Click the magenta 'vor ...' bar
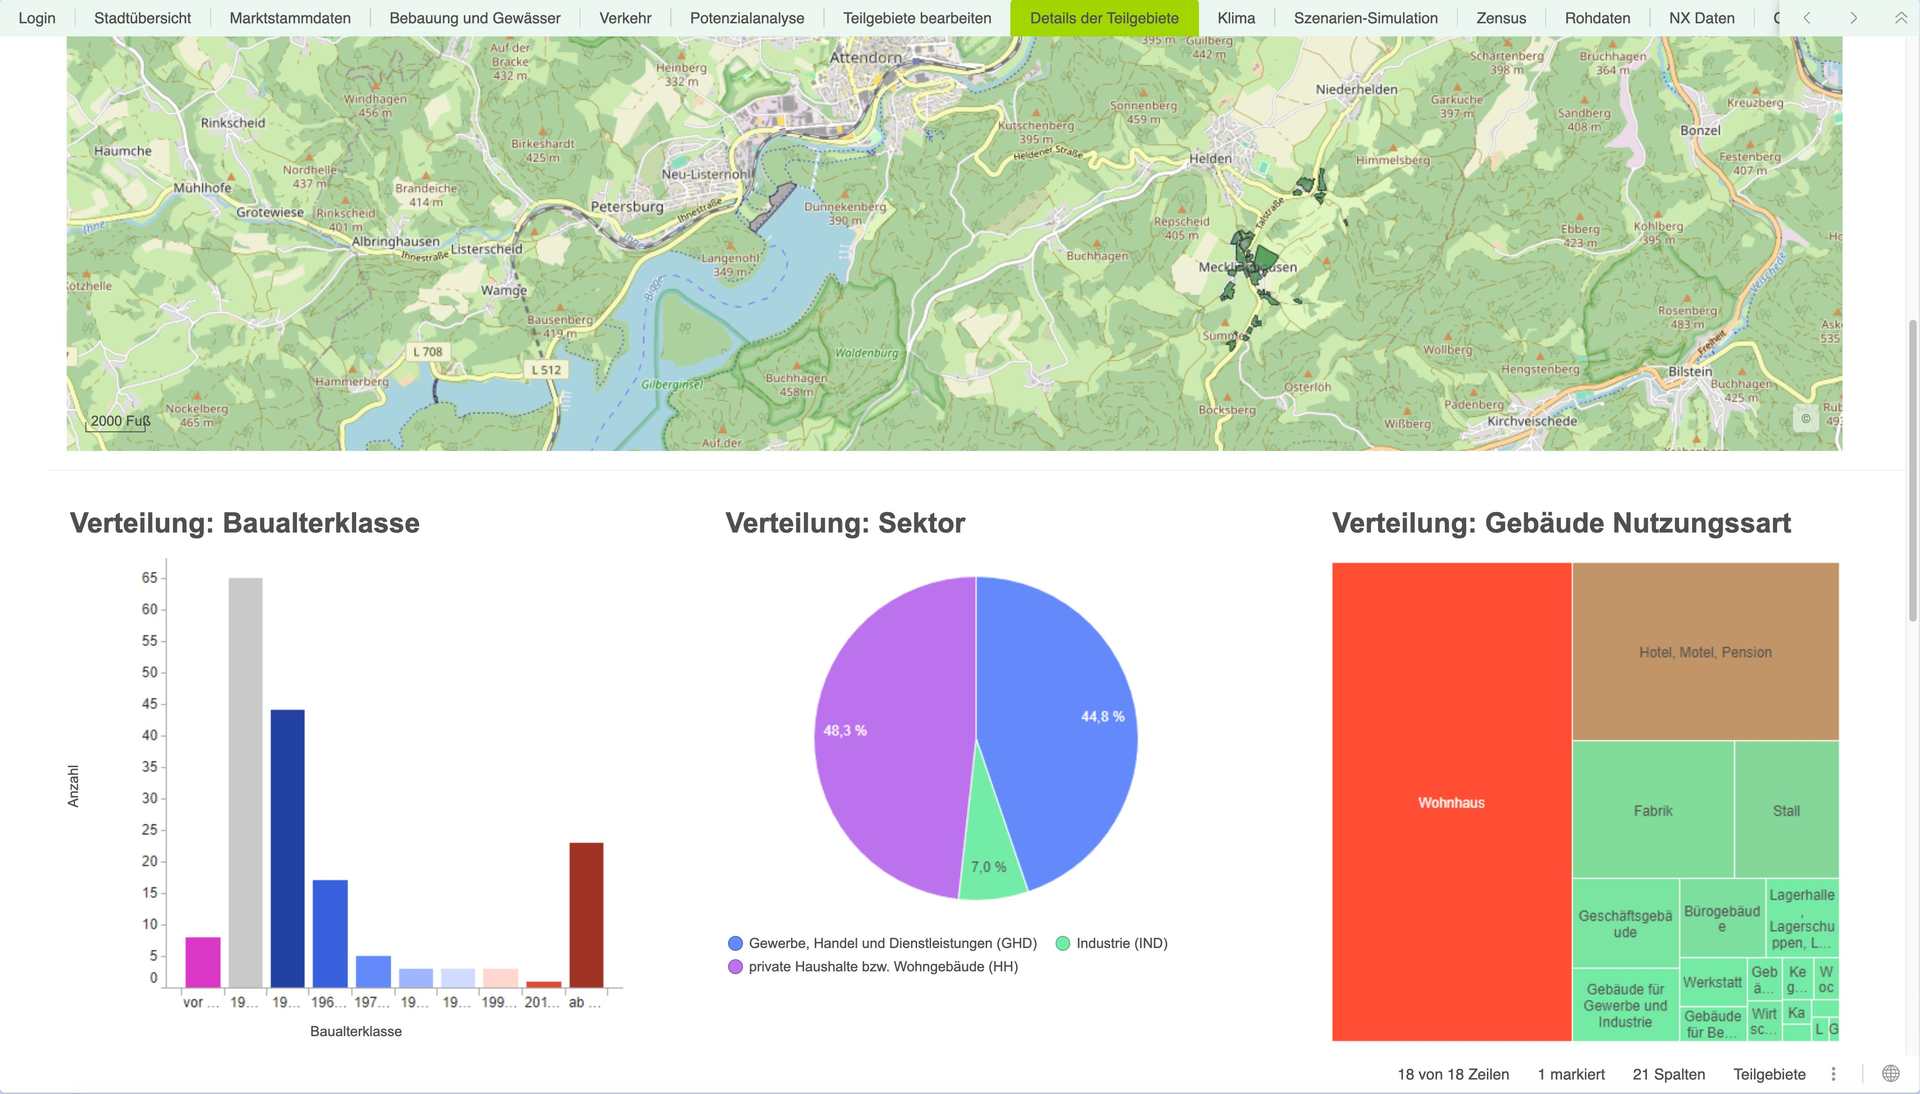 click(x=203, y=962)
